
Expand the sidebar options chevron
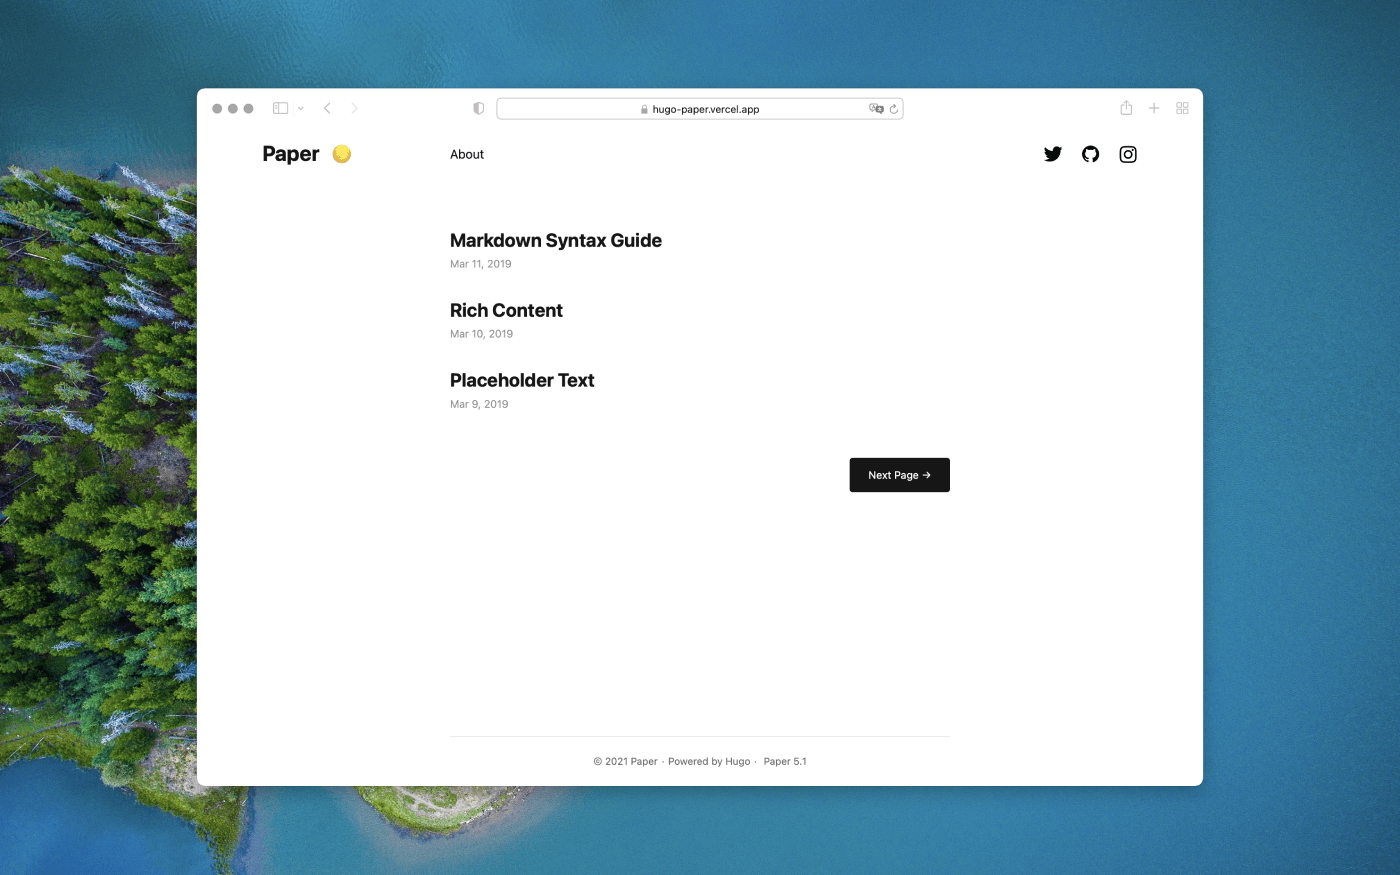pyautogui.click(x=300, y=108)
